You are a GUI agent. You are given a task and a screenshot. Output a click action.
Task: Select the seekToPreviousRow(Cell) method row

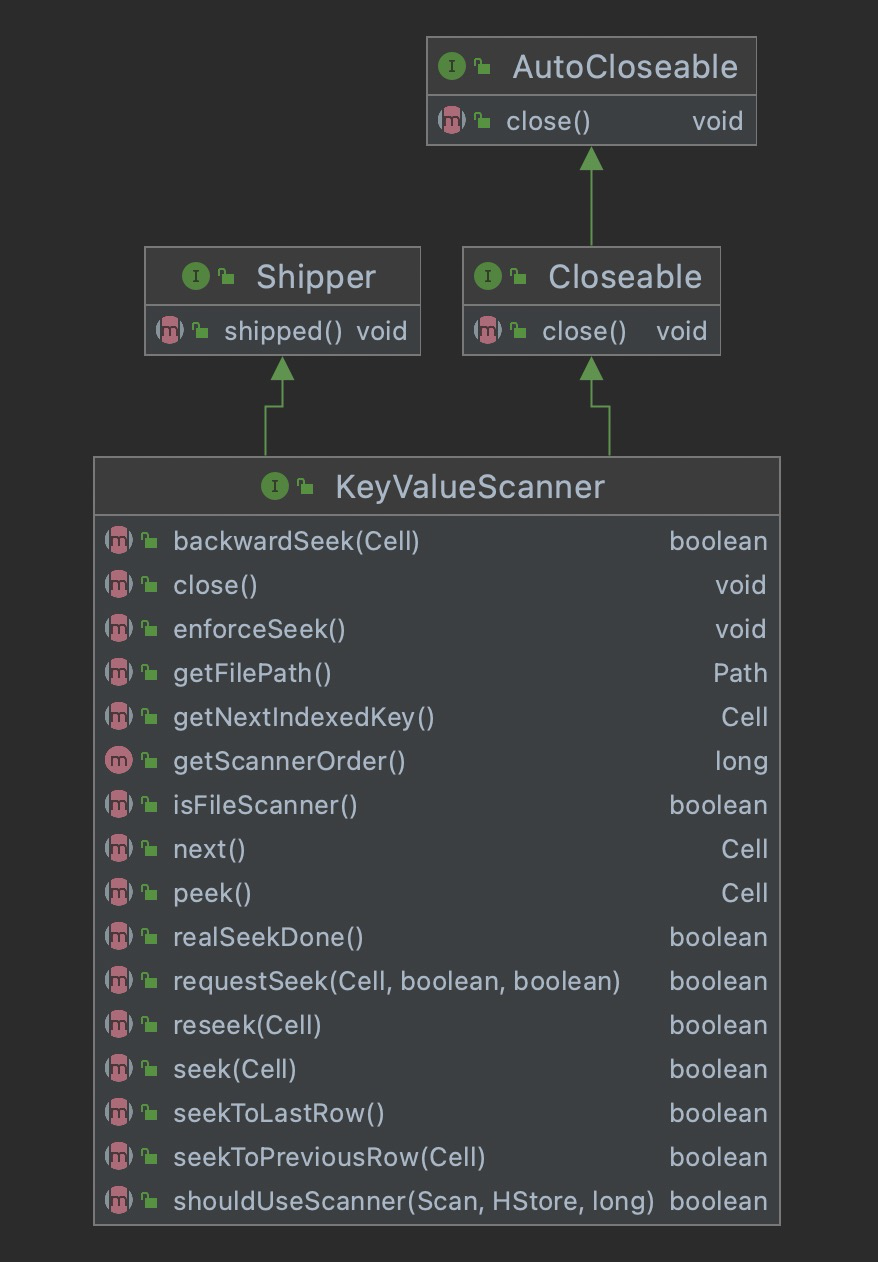point(329,1157)
